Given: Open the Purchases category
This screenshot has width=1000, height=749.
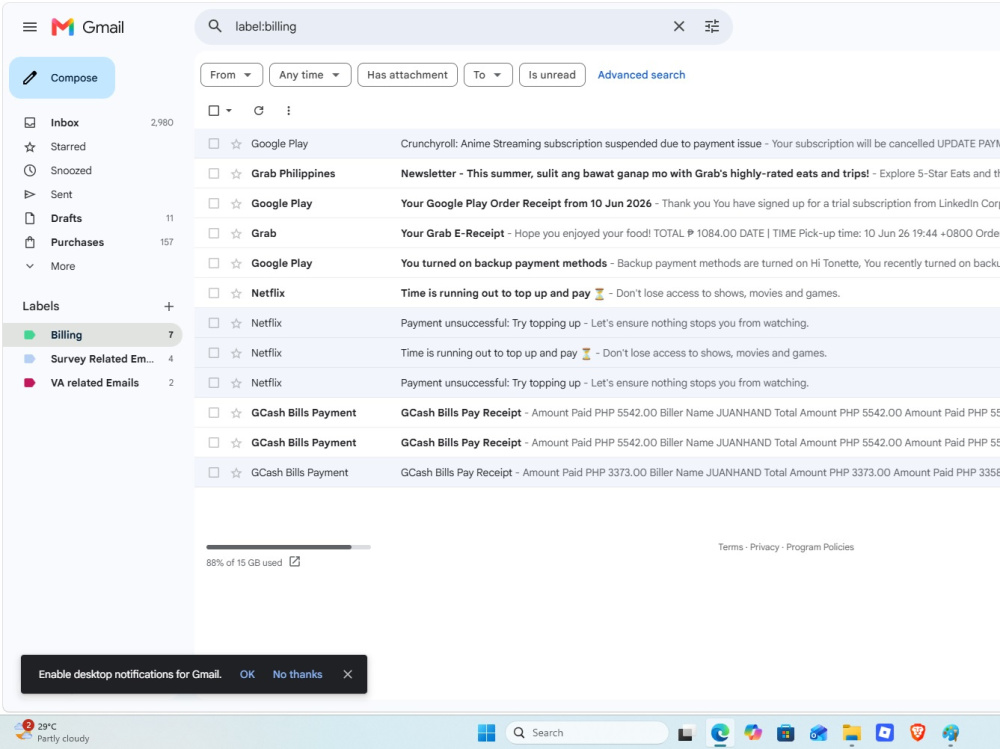Looking at the screenshot, I should pyautogui.click(x=92, y=242).
